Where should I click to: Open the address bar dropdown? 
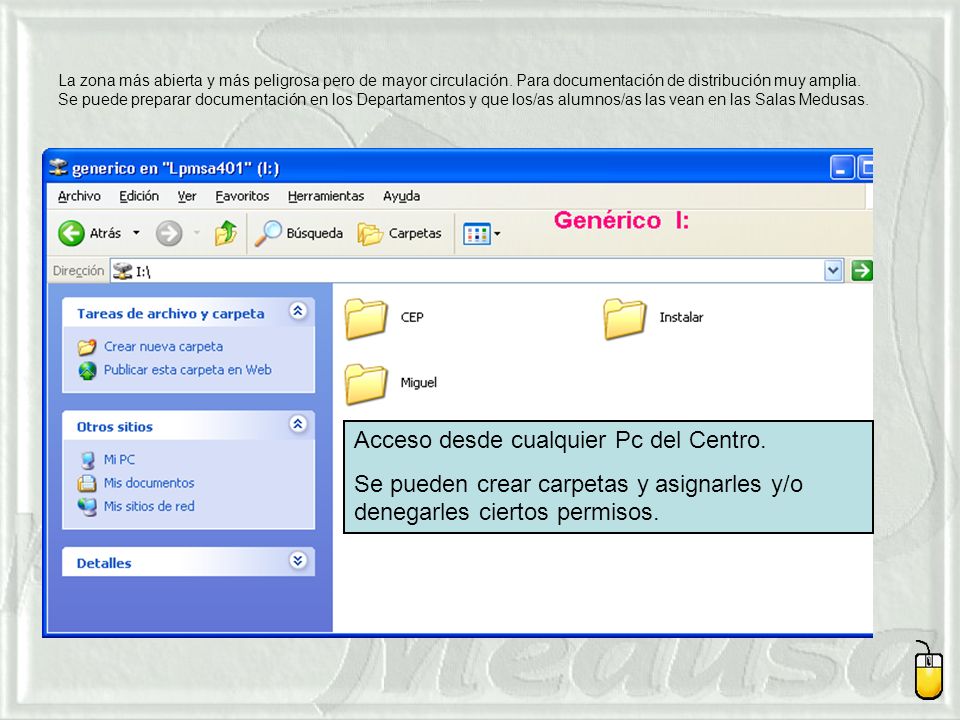click(x=833, y=271)
